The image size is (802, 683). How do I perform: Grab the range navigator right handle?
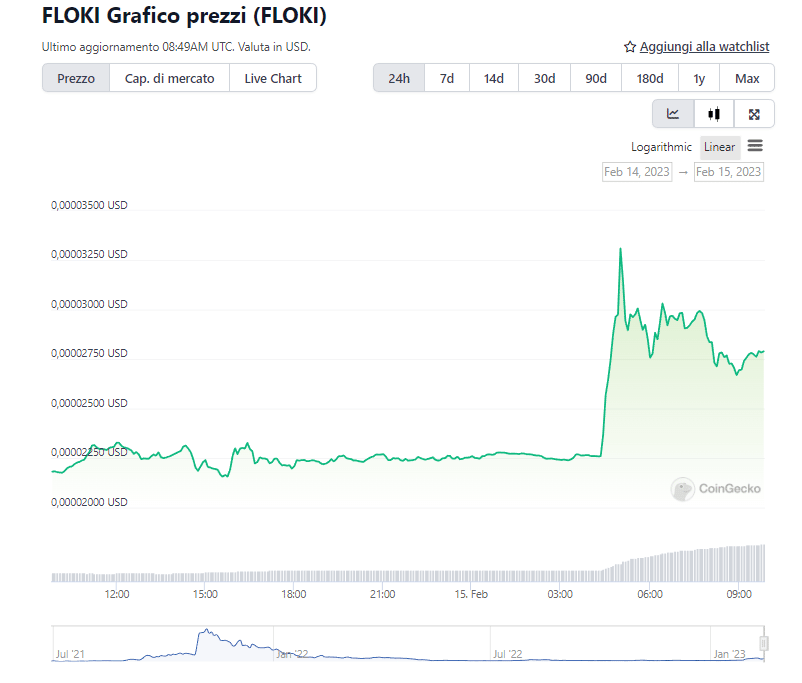coord(764,643)
